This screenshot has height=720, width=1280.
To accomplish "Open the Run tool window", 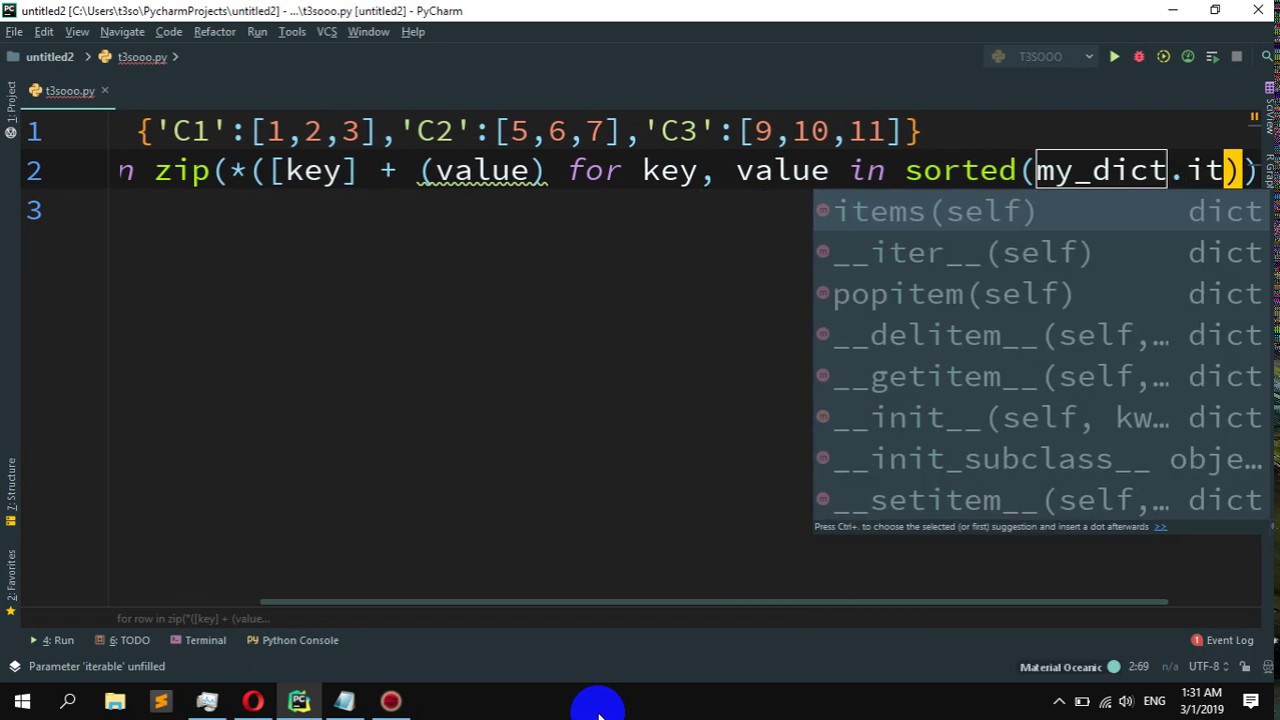I will [x=52, y=640].
